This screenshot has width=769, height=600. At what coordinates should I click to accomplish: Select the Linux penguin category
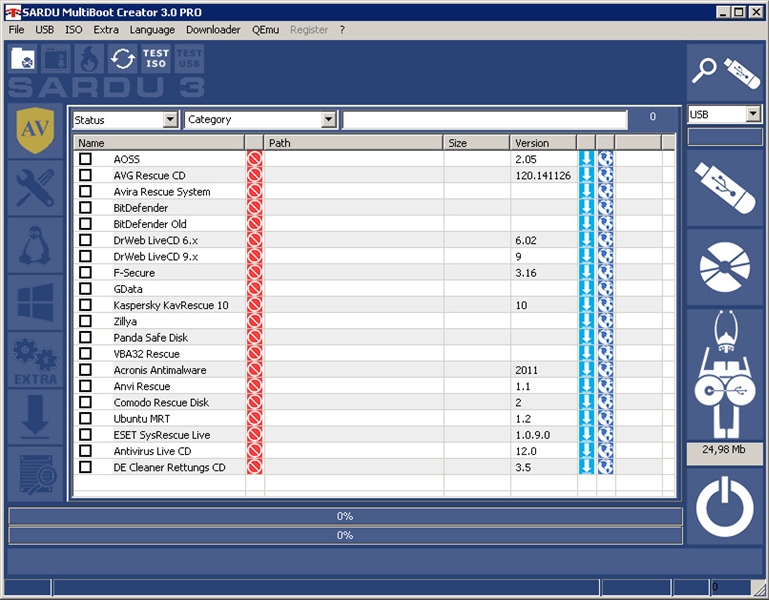[35, 245]
